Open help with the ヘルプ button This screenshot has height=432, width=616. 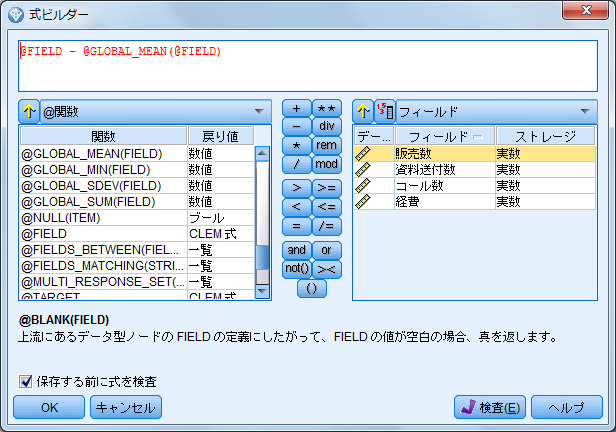(x=566, y=407)
